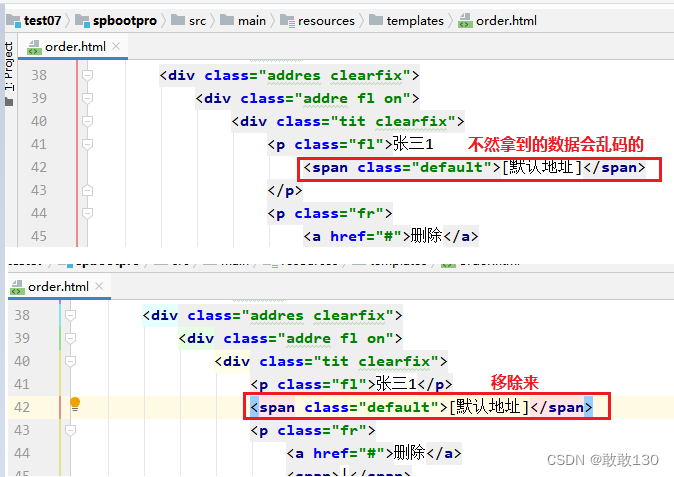Image resolution: width=674 pixels, height=477 pixels.
Task: Click the fold end marker at upper line 43
Action: (x=87, y=190)
